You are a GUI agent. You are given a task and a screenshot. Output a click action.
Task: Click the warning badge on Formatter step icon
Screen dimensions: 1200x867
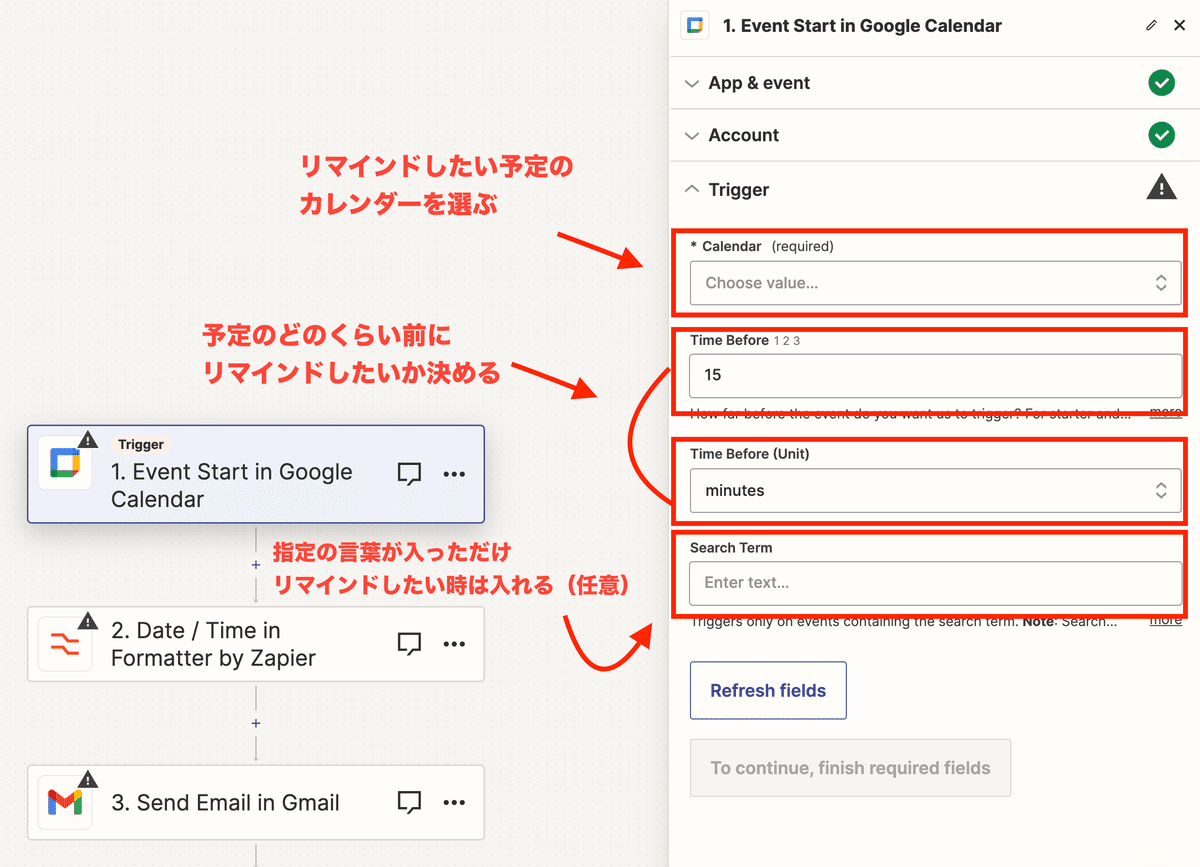[x=88, y=620]
